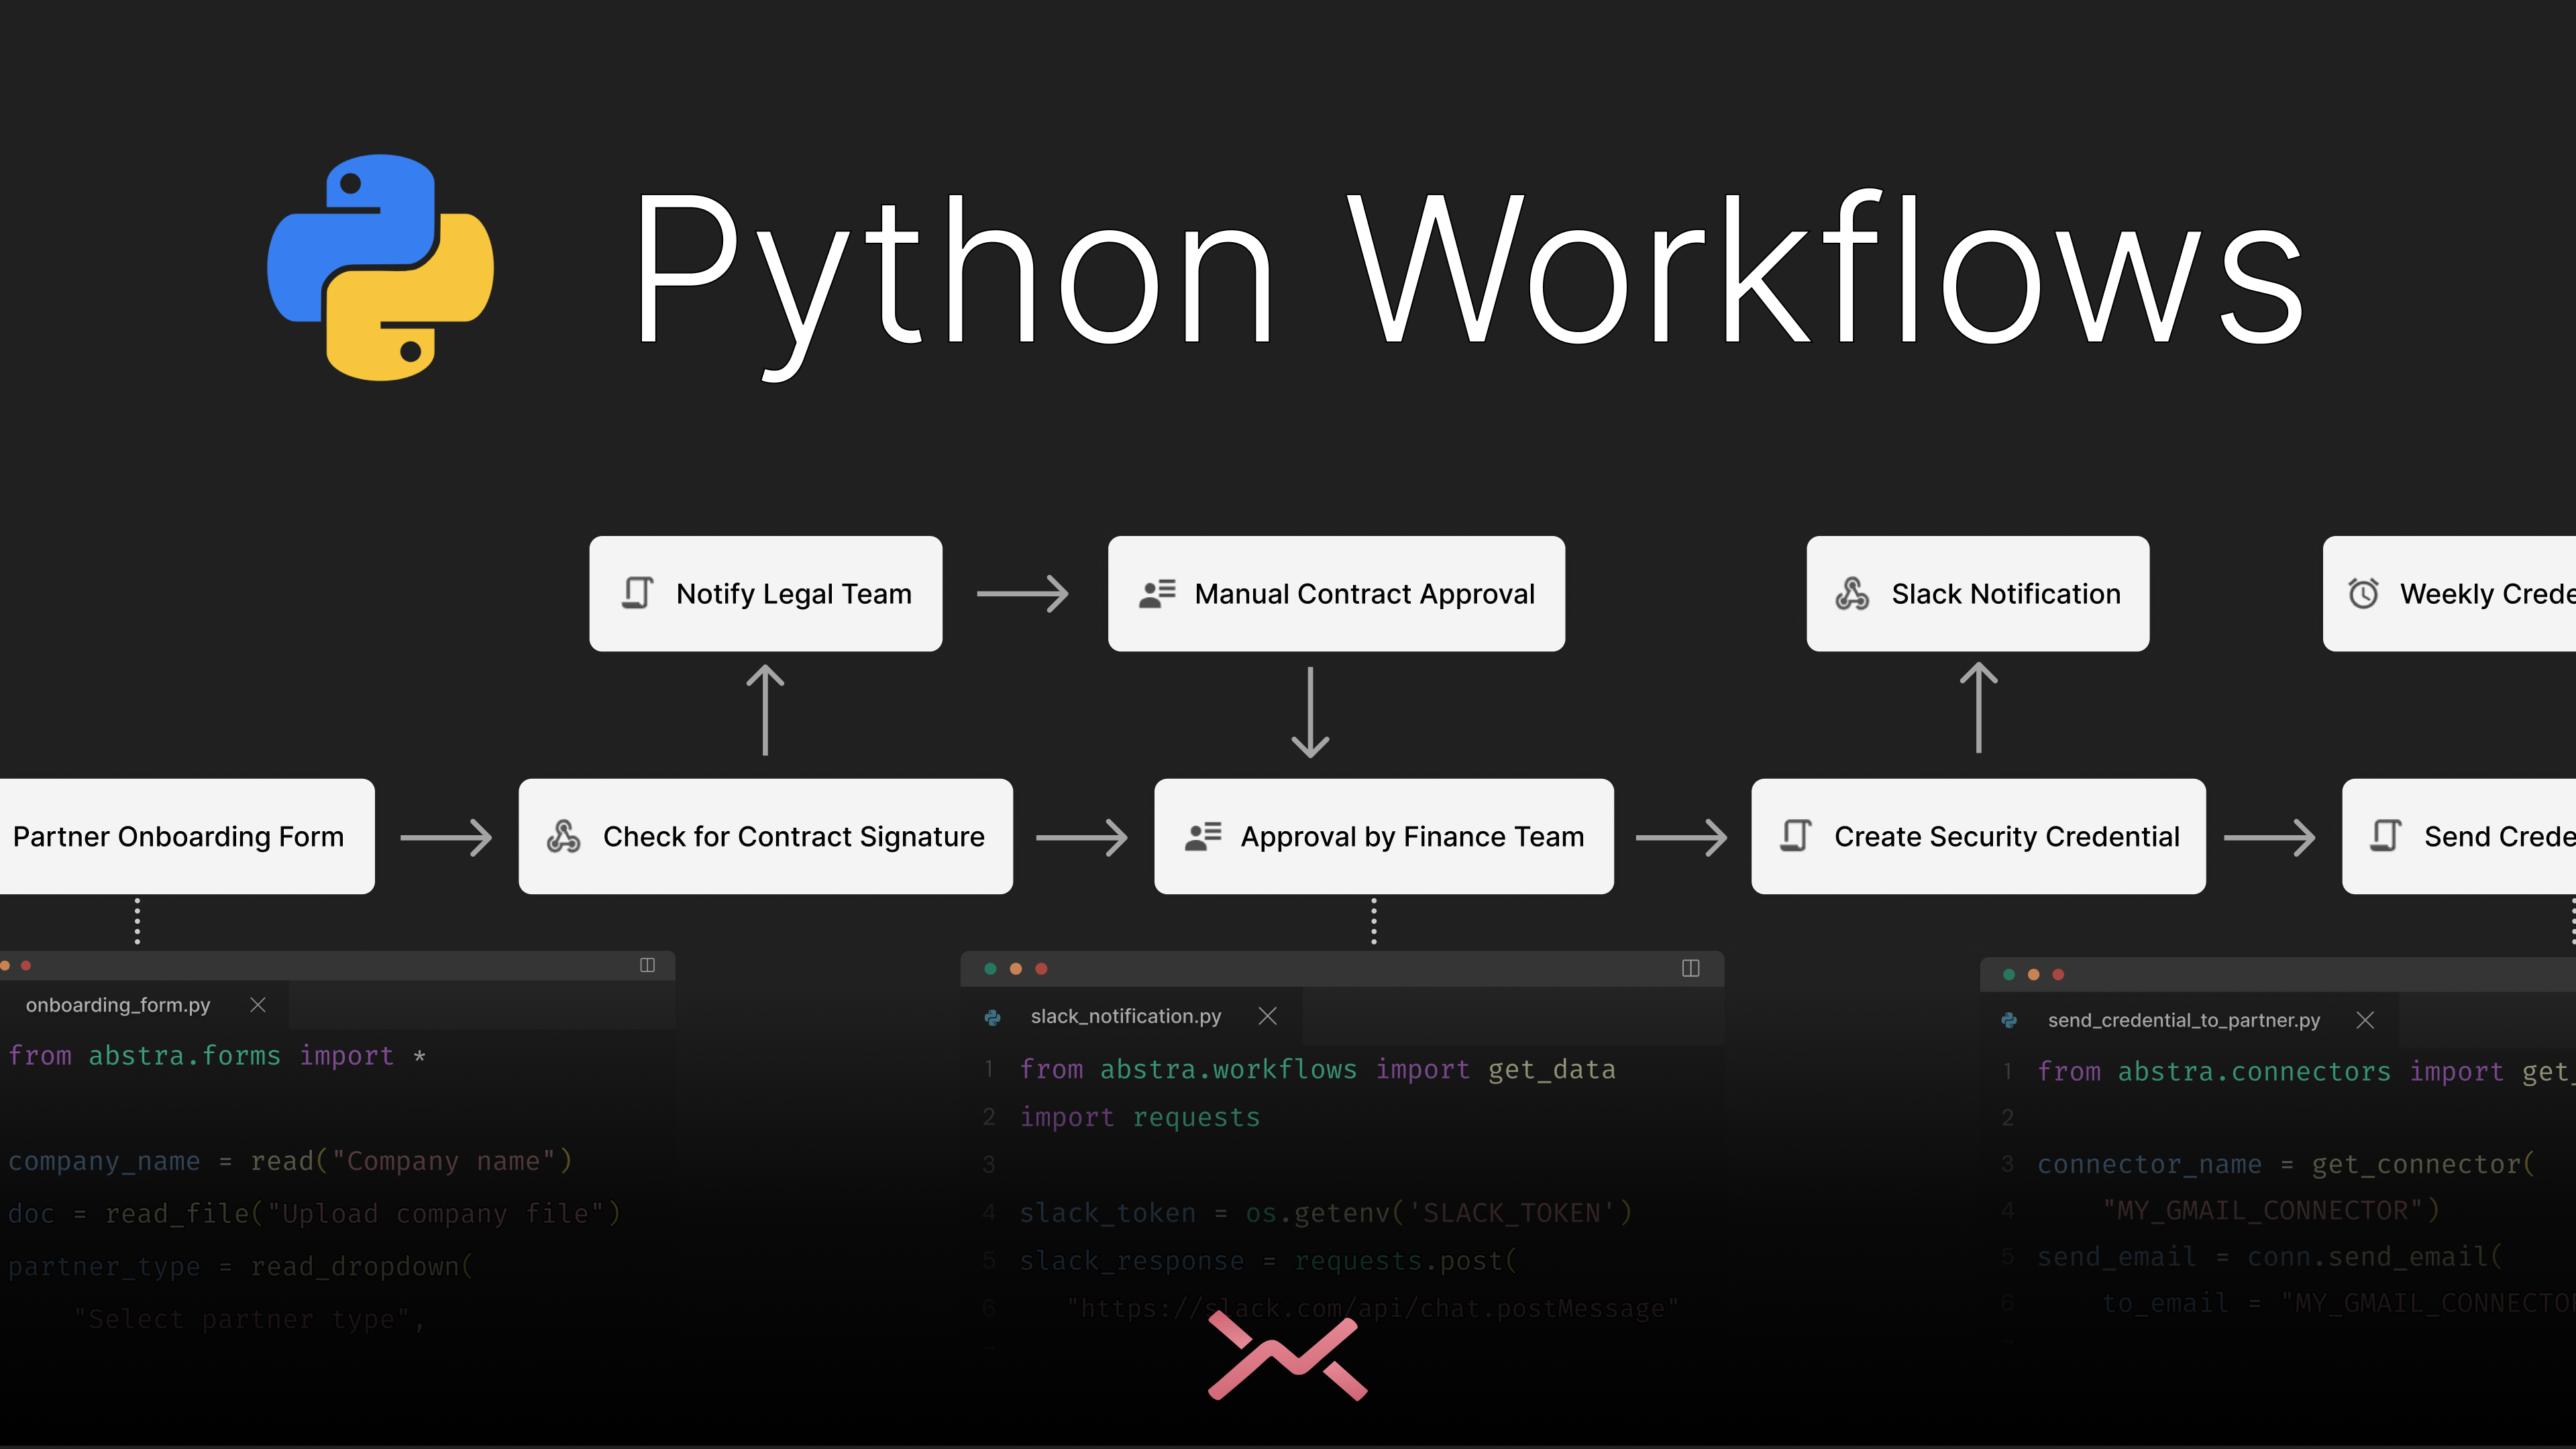The image size is (2576, 1449).
Task: Click the script icon on Create Security Credential
Action: (x=1796, y=836)
